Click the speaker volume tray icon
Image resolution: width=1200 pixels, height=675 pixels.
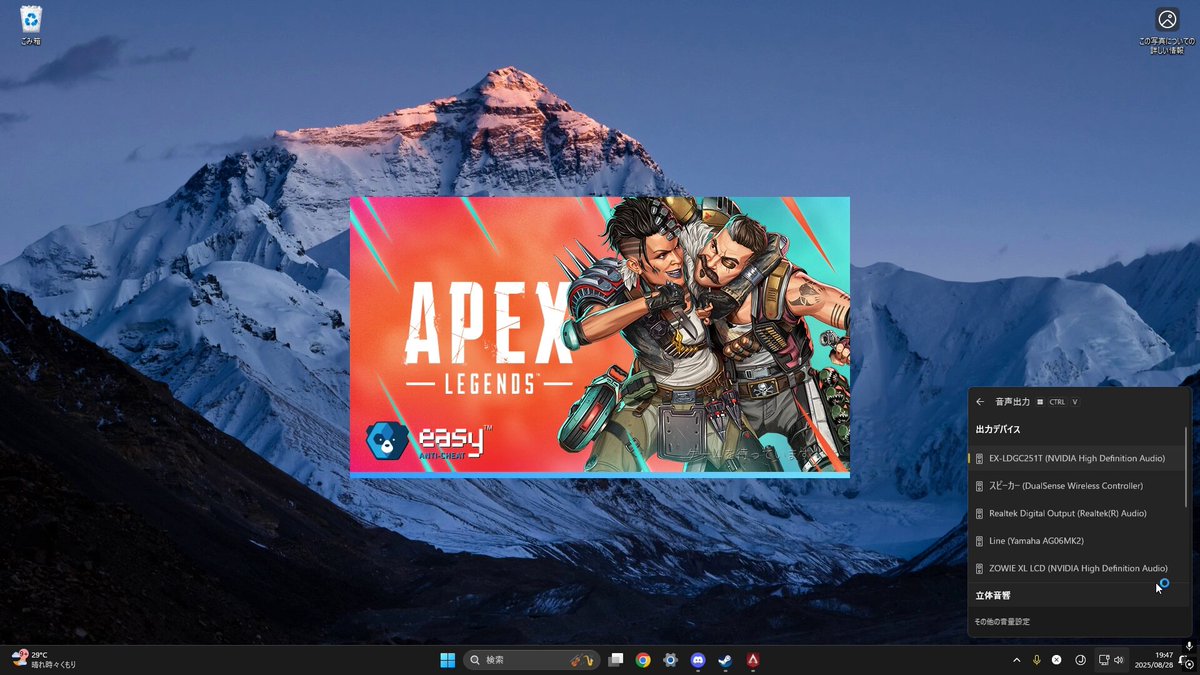point(1118,660)
